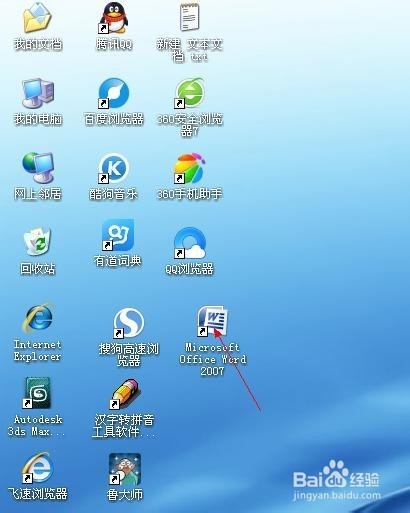Viewport: 410px width, 513px height.
Task: Launch 鲁大师 shortcut icon
Action: [x=125, y=469]
